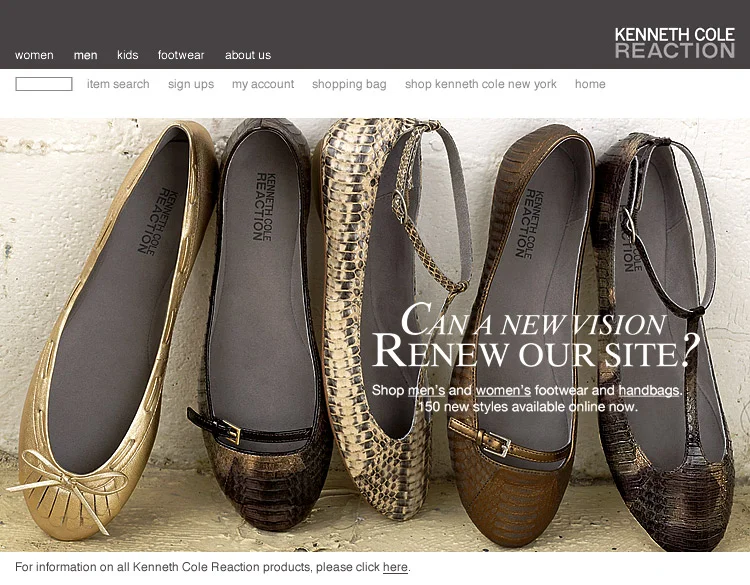Image resolution: width=750 pixels, height=585 pixels.
Task: Focus the item search input box
Action: (x=44, y=84)
